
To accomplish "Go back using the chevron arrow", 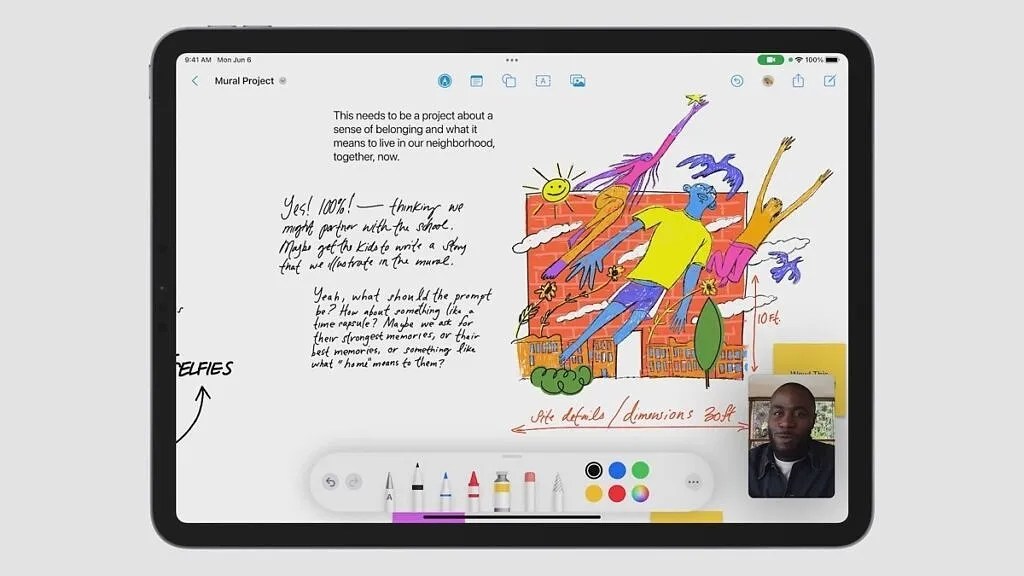I will click(x=196, y=80).
